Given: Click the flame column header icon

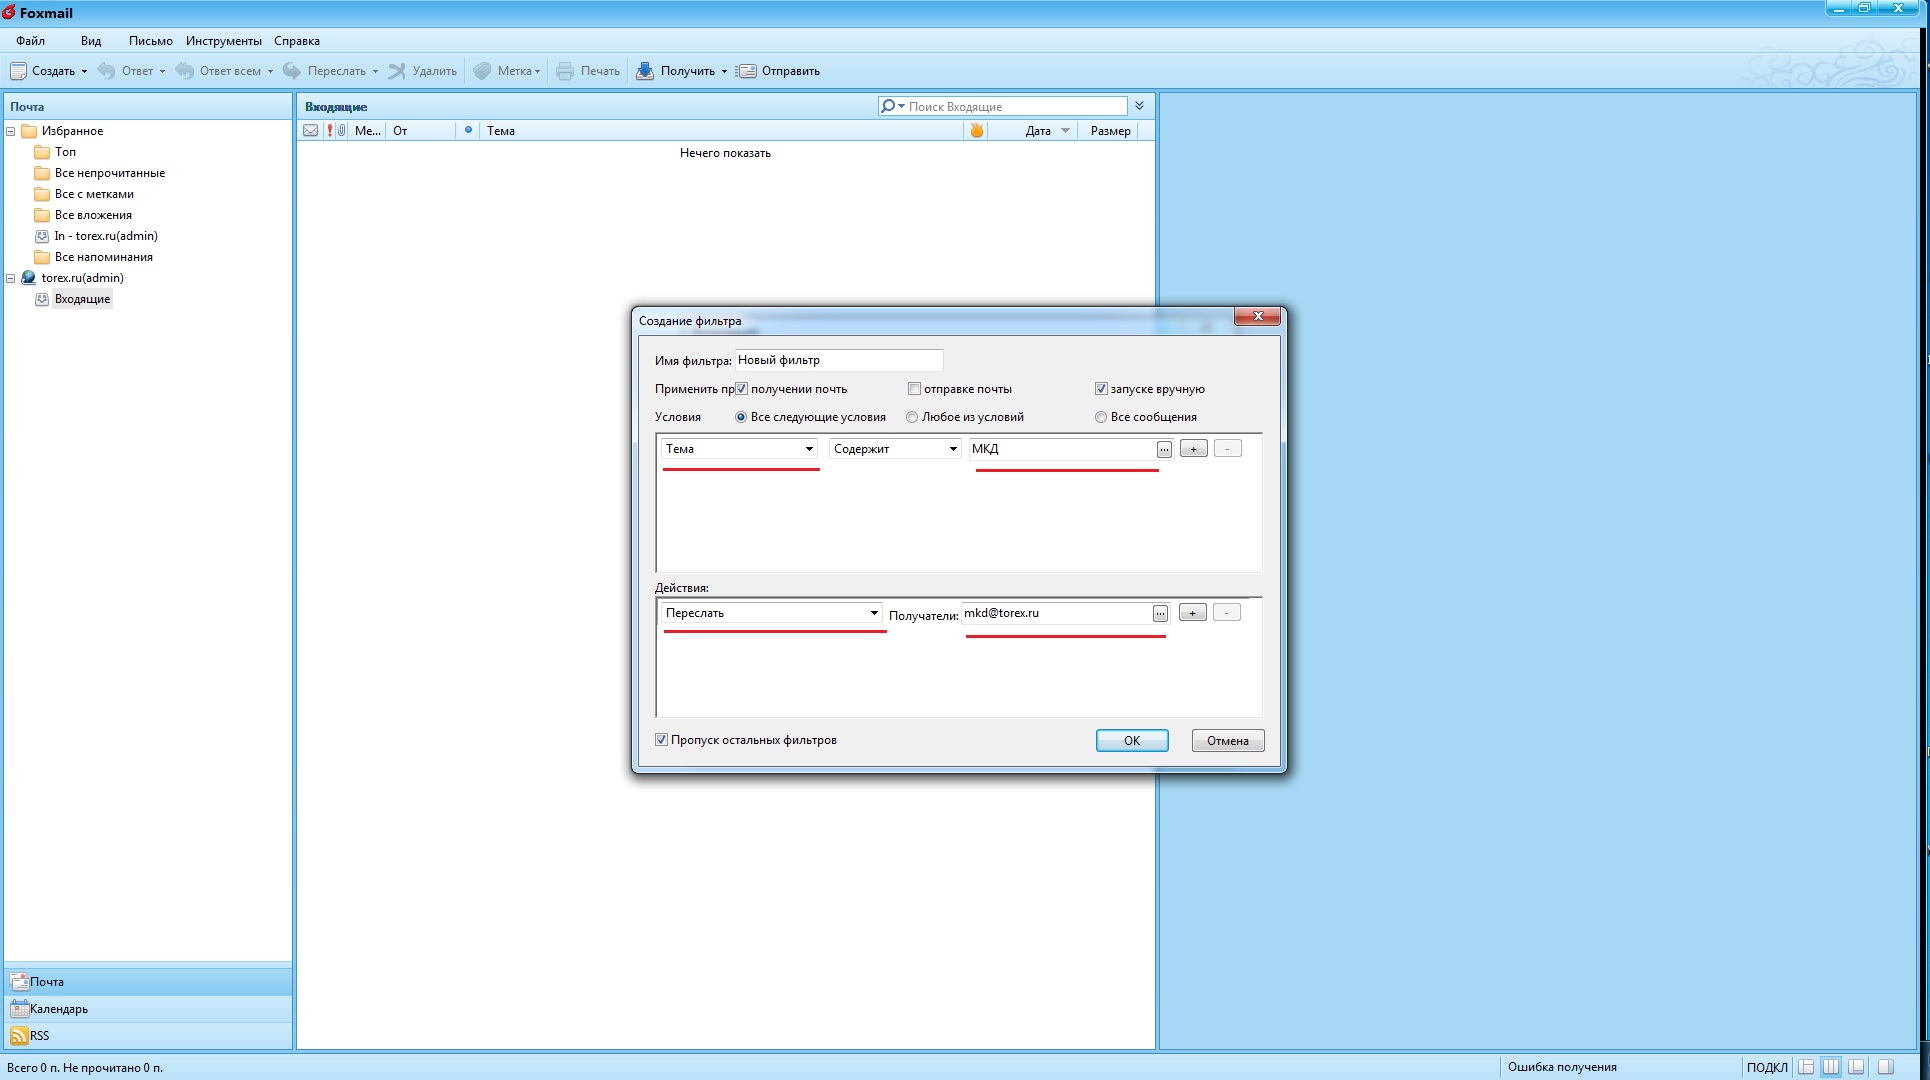Looking at the screenshot, I should [x=977, y=131].
